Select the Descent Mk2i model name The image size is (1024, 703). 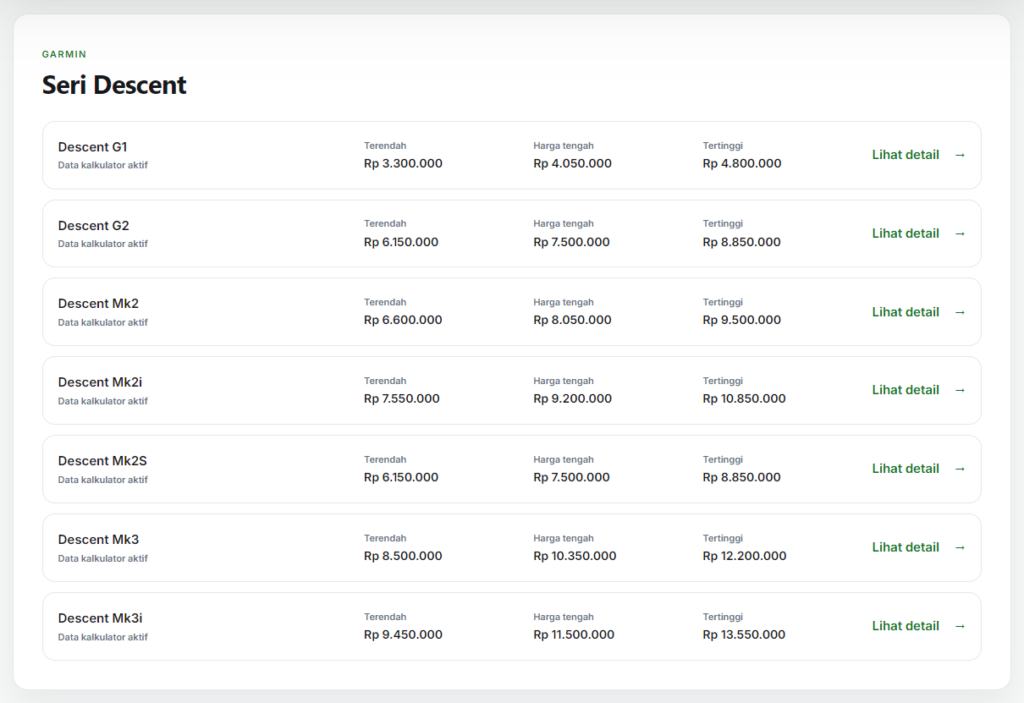coord(100,382)
